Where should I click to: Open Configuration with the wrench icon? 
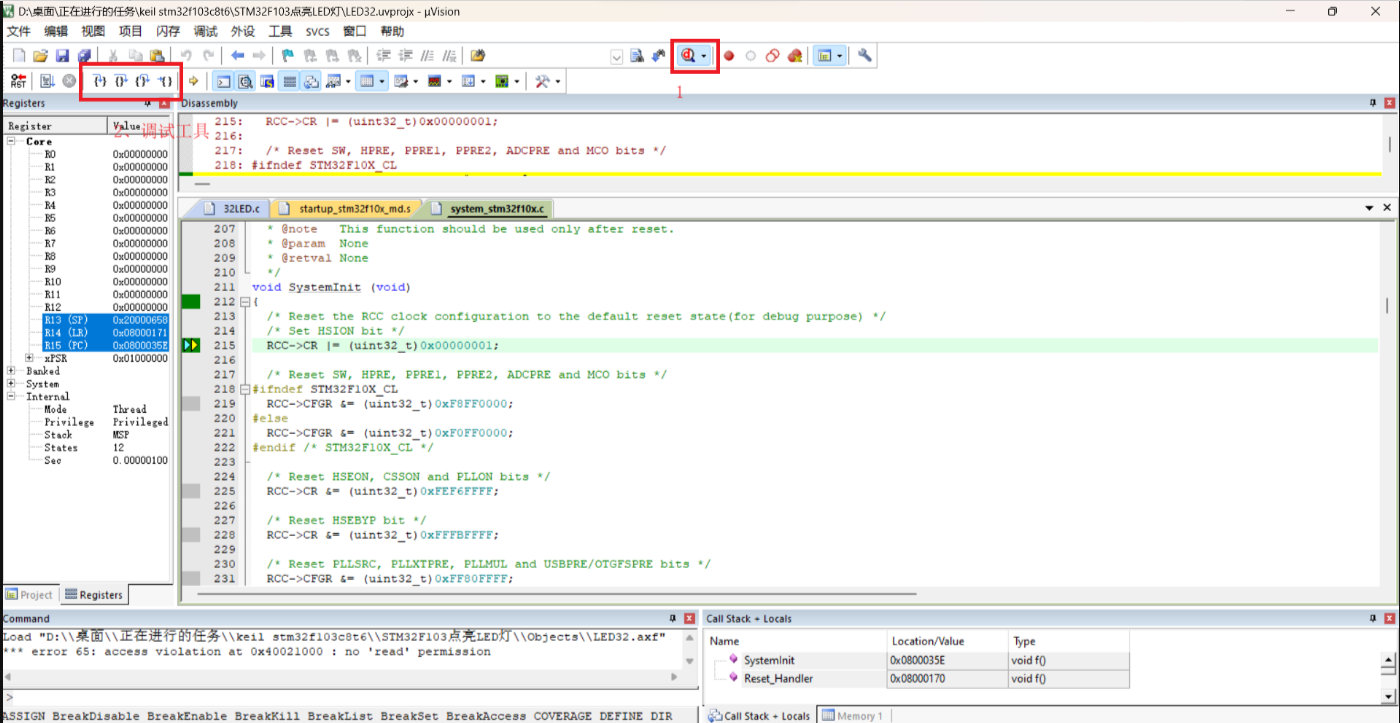point(865,56)
